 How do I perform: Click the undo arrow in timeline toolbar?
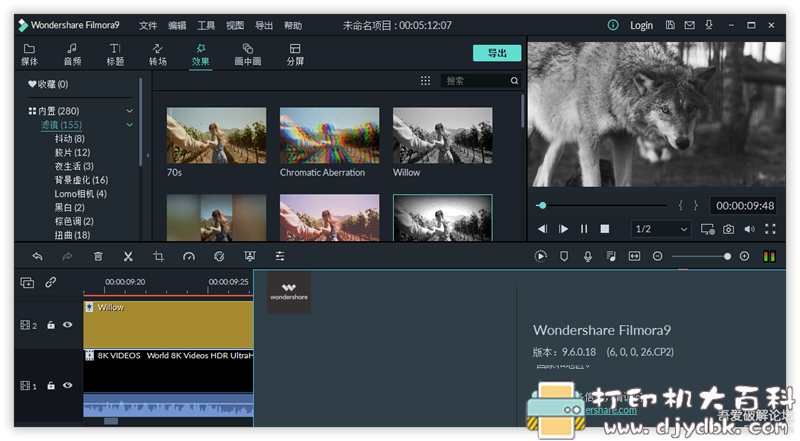point(37,256)
